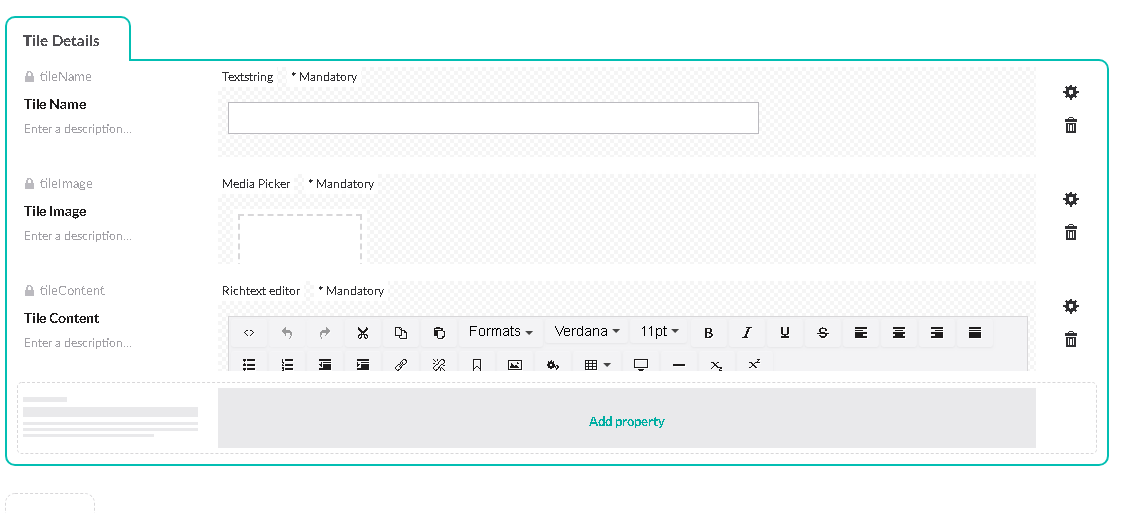Insert an image from media picker icon
This screenshot has width=1124, height=513.
515,364
